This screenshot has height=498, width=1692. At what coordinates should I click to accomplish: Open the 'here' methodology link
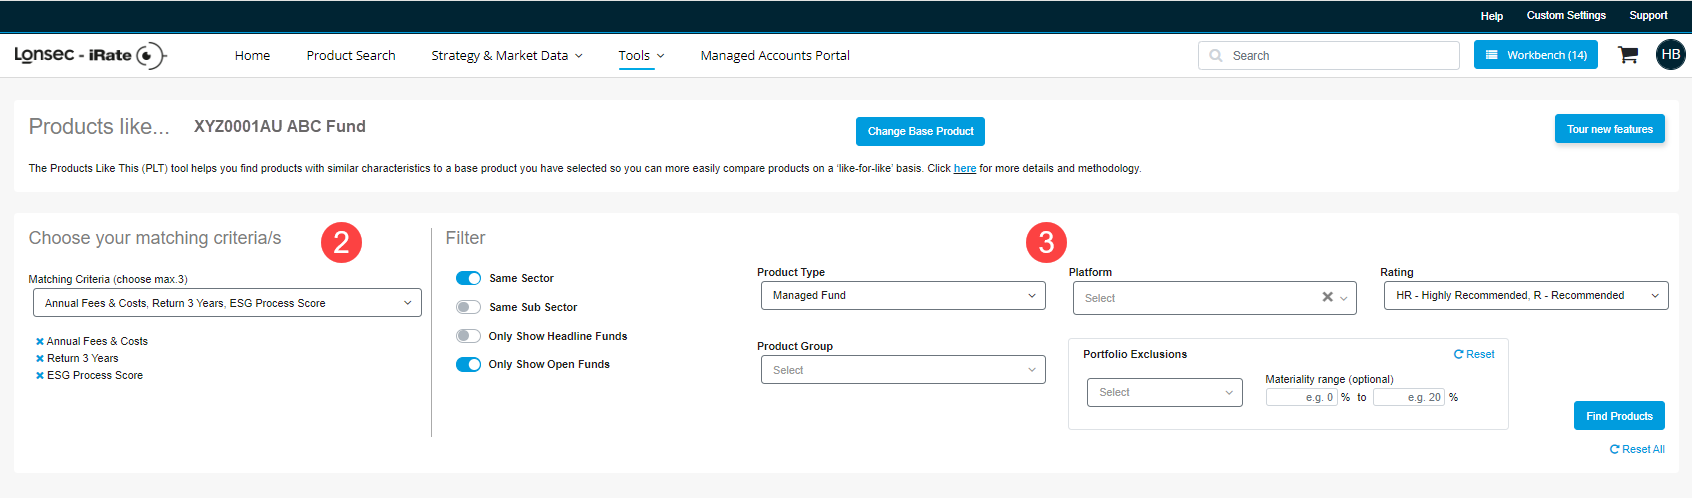(965, 168)
